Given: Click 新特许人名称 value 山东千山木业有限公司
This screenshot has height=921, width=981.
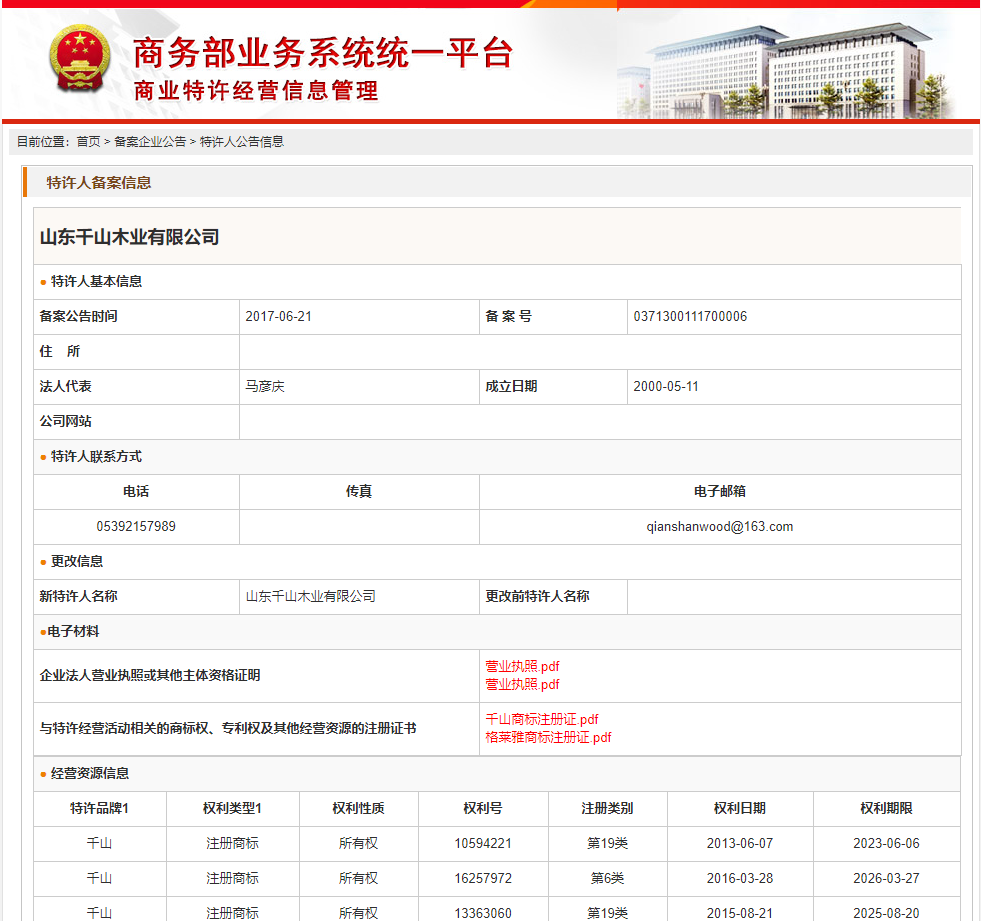Looking at the screenshot, I should [x=310, y=596].
